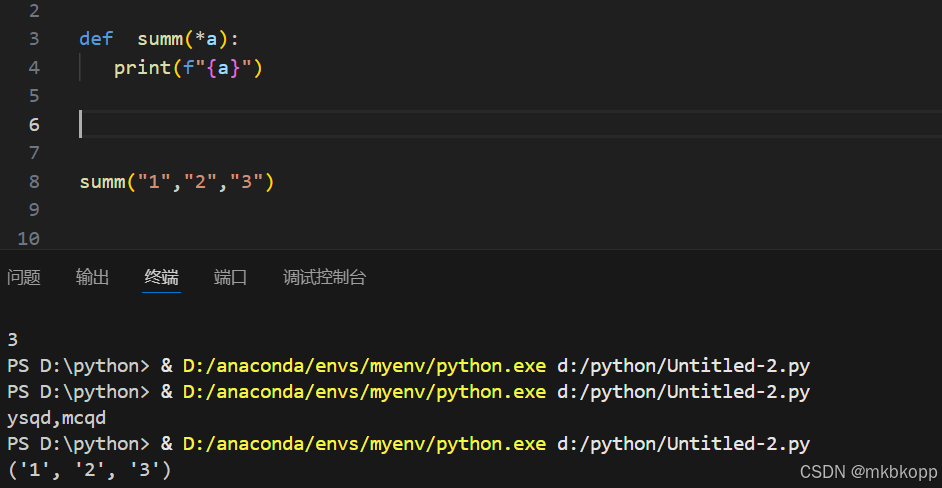Select the 终端 panel tab
This screenshot has height=488, width=942.
pyautogui.click(x=162, y=278)
